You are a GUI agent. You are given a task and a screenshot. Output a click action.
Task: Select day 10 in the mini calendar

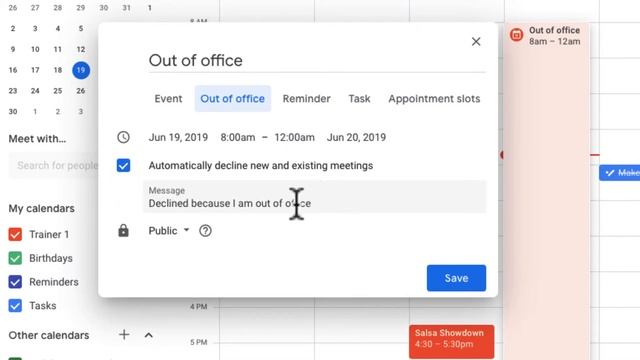coord(35,49)
